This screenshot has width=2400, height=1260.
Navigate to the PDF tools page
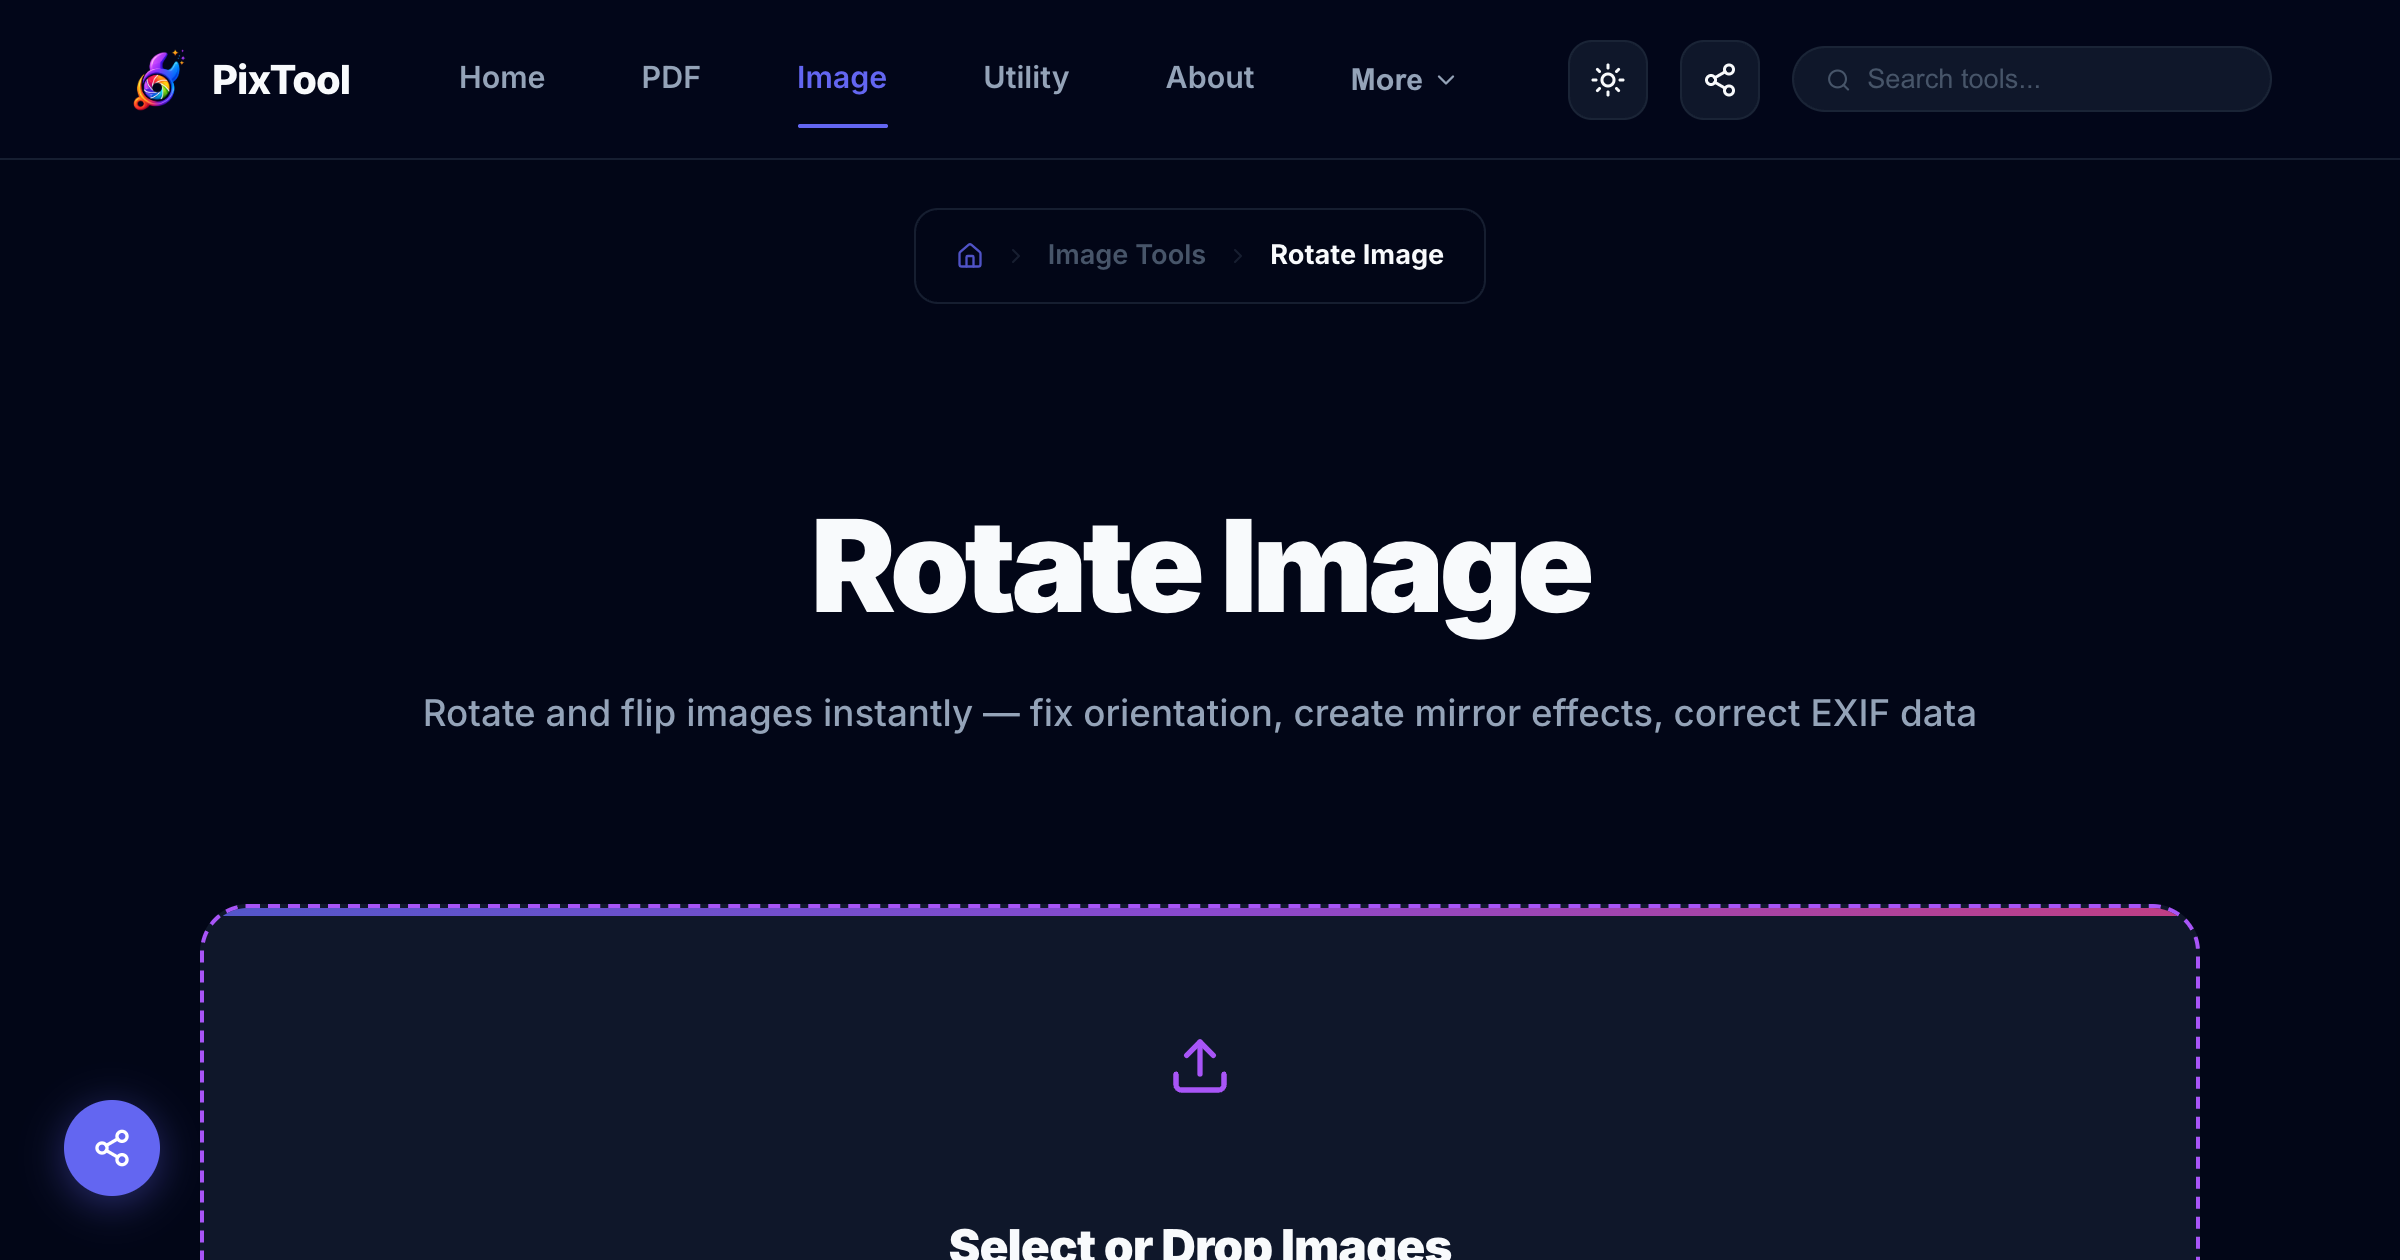coord(671,77)
